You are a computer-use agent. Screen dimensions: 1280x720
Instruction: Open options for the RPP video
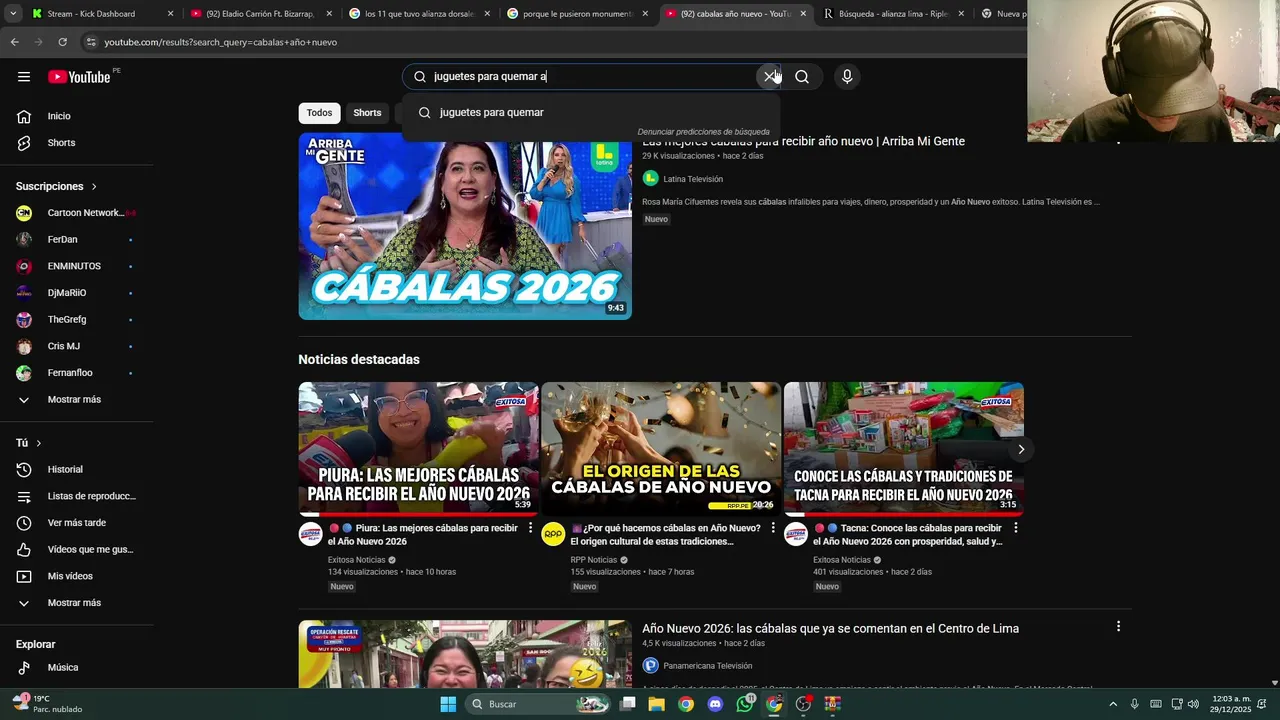pos(773,528)
